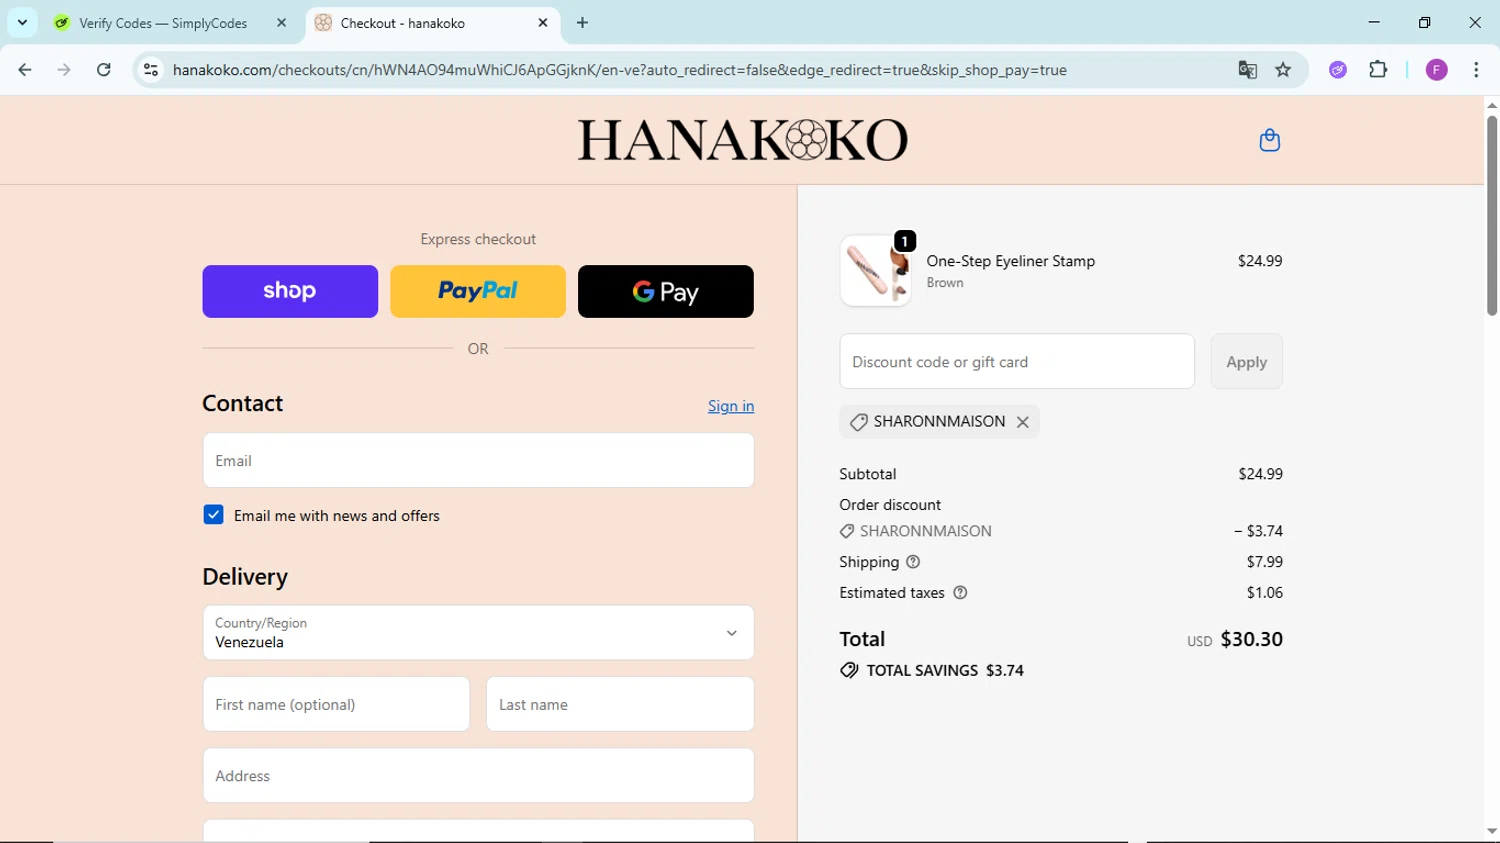Click the Estimated taxes help icon
The image size is (1500, 843).
[960, 593]
